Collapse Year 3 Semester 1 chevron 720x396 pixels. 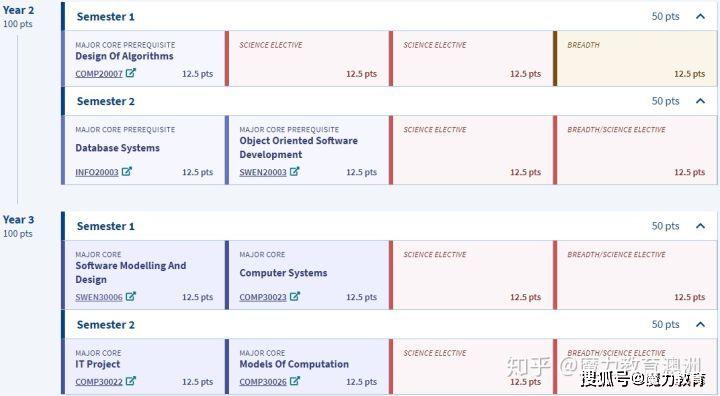[700, 226]
